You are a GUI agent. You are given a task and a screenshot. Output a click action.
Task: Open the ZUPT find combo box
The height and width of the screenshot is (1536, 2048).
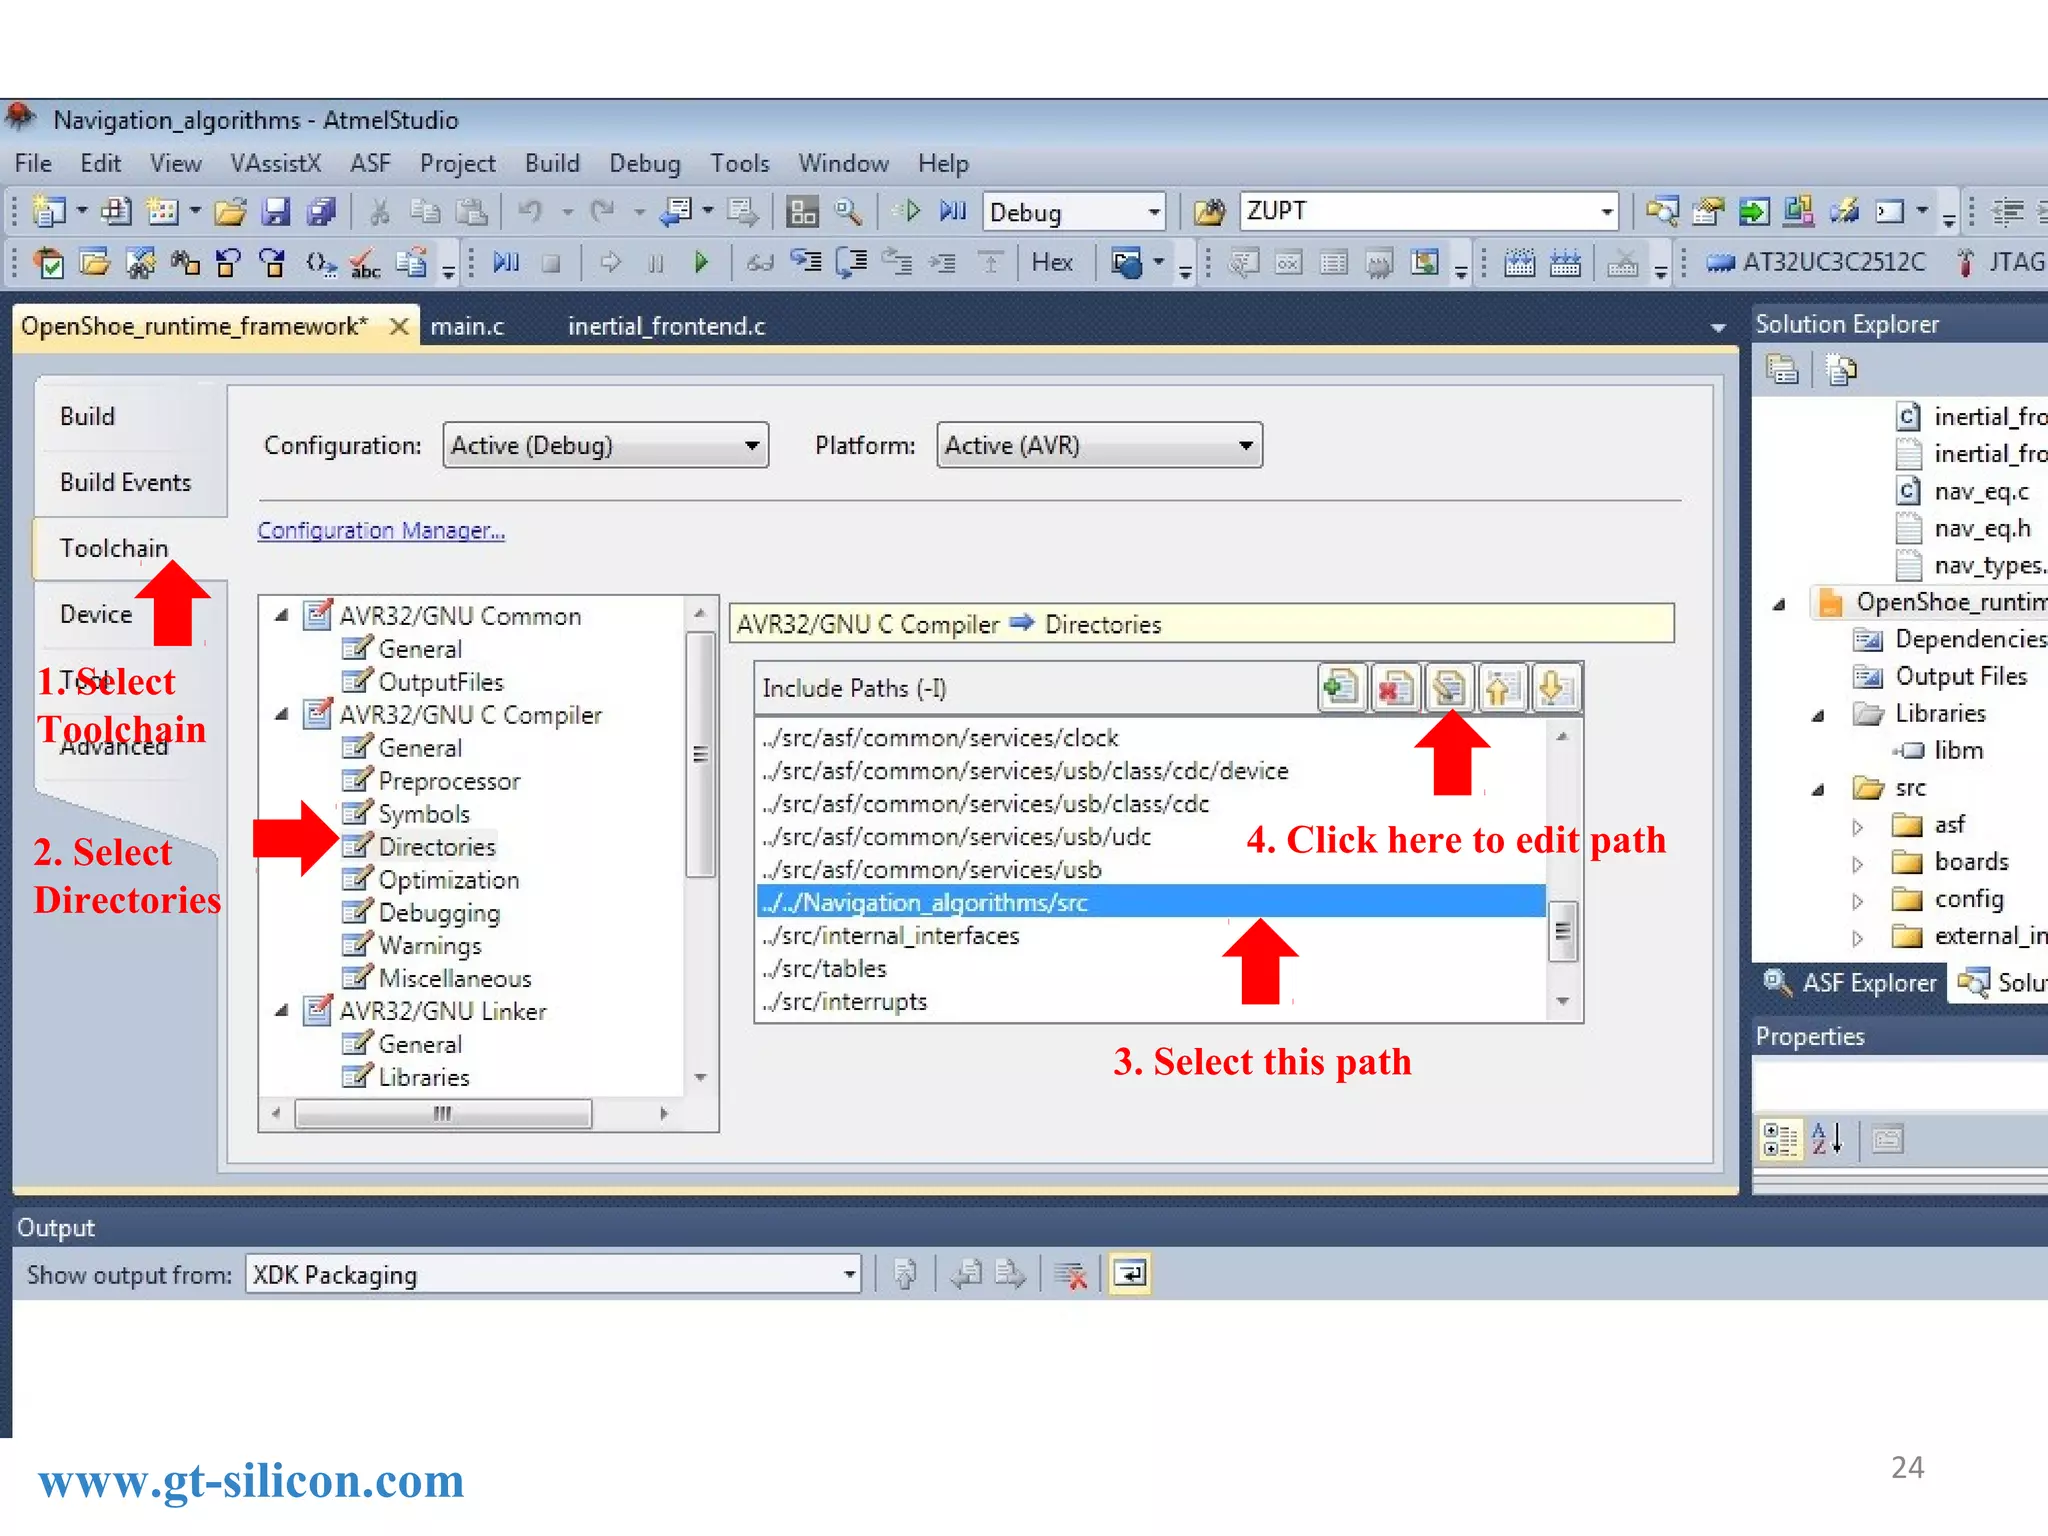[x=1428, y=211]
